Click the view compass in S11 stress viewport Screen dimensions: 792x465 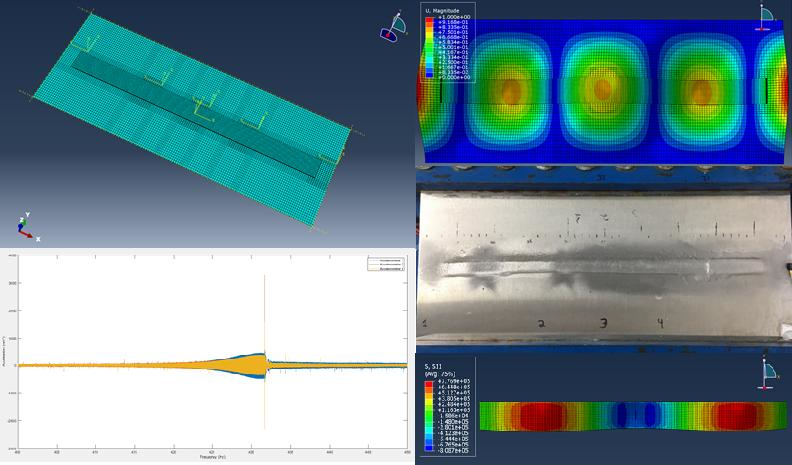pyautogui.click(x=768, y=374)
